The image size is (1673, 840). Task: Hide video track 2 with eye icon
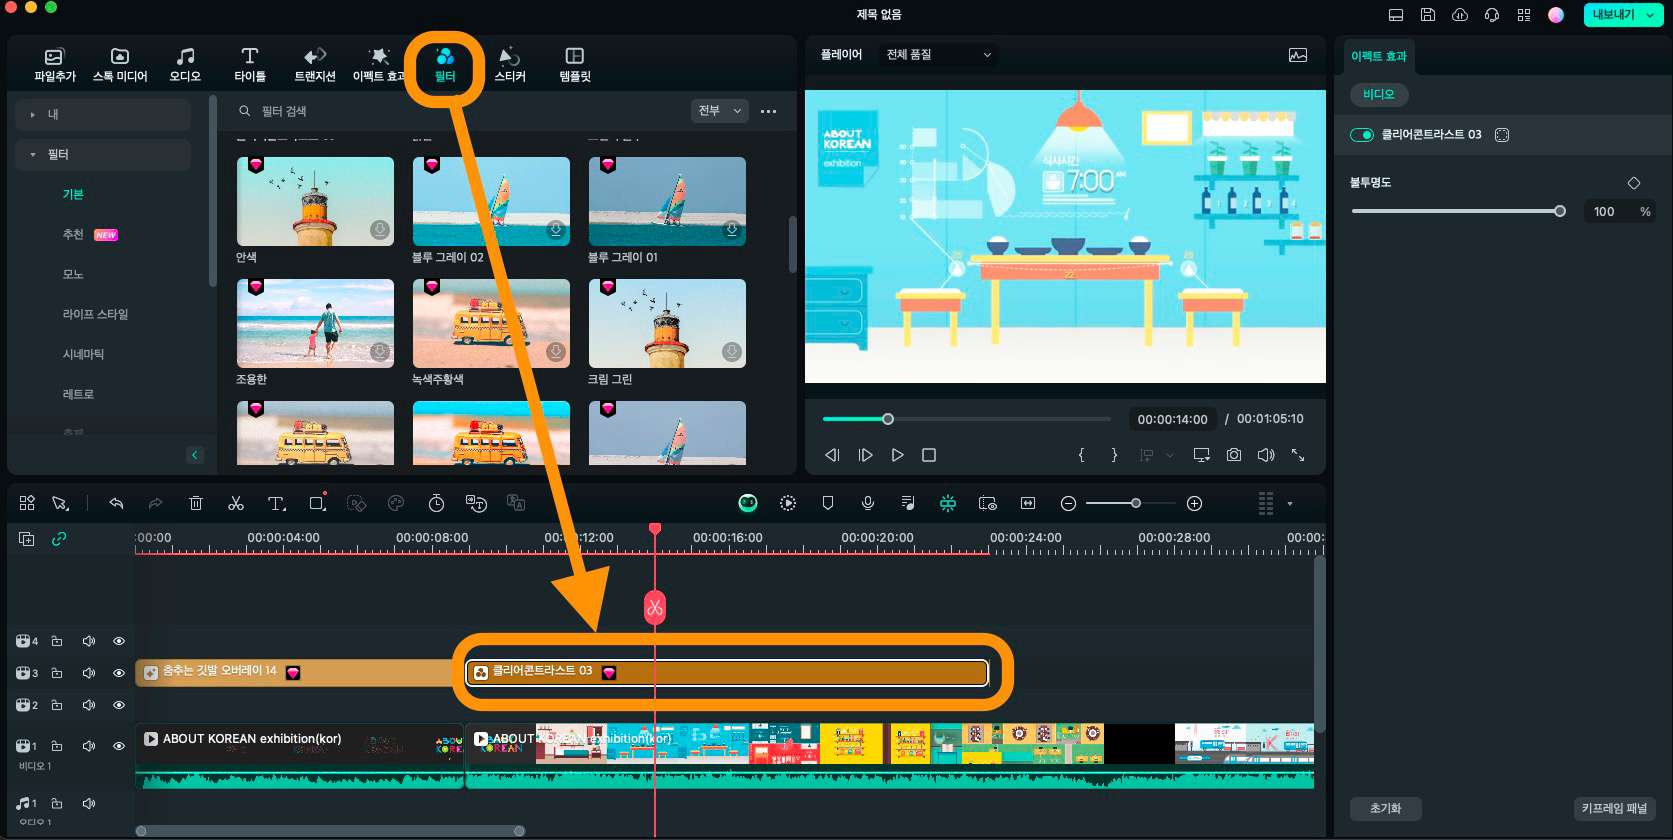[119, 705]
